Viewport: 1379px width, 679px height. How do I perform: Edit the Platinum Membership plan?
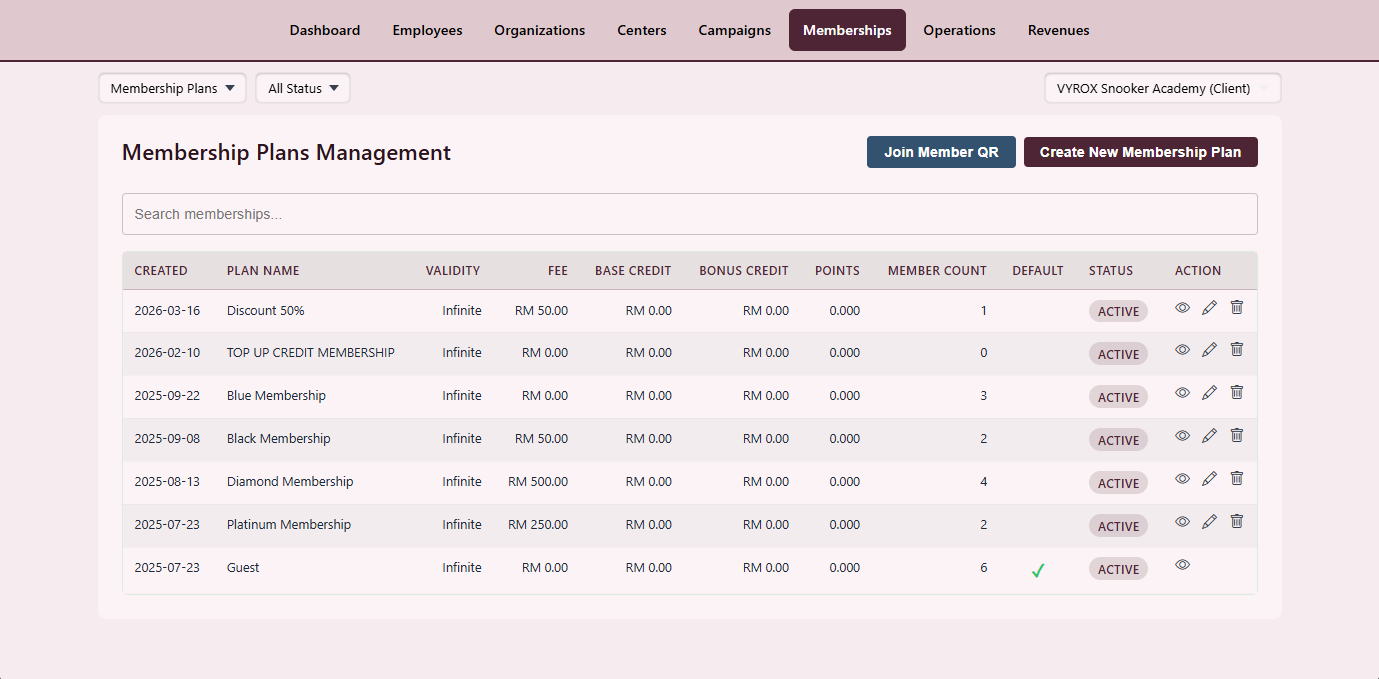pos(1209,522)
